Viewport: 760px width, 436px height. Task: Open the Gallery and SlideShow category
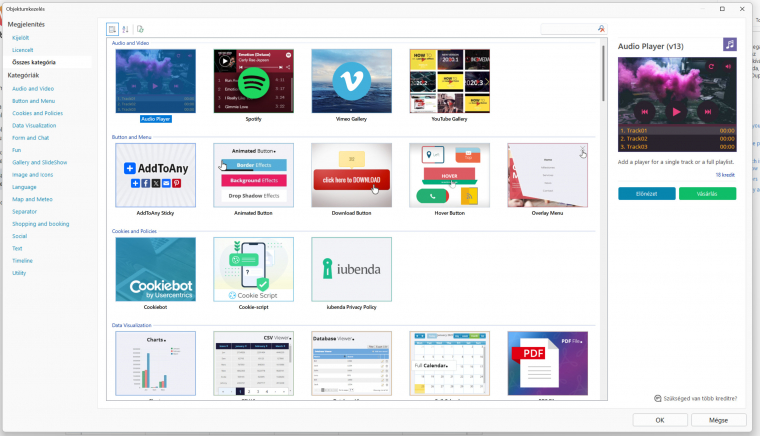(40, 161)
